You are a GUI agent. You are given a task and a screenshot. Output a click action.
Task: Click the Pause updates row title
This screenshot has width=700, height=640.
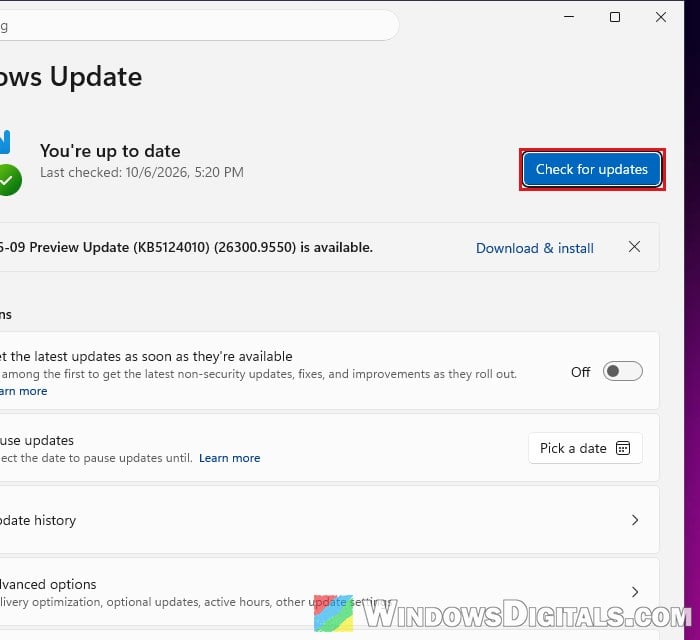pos(37,441)
